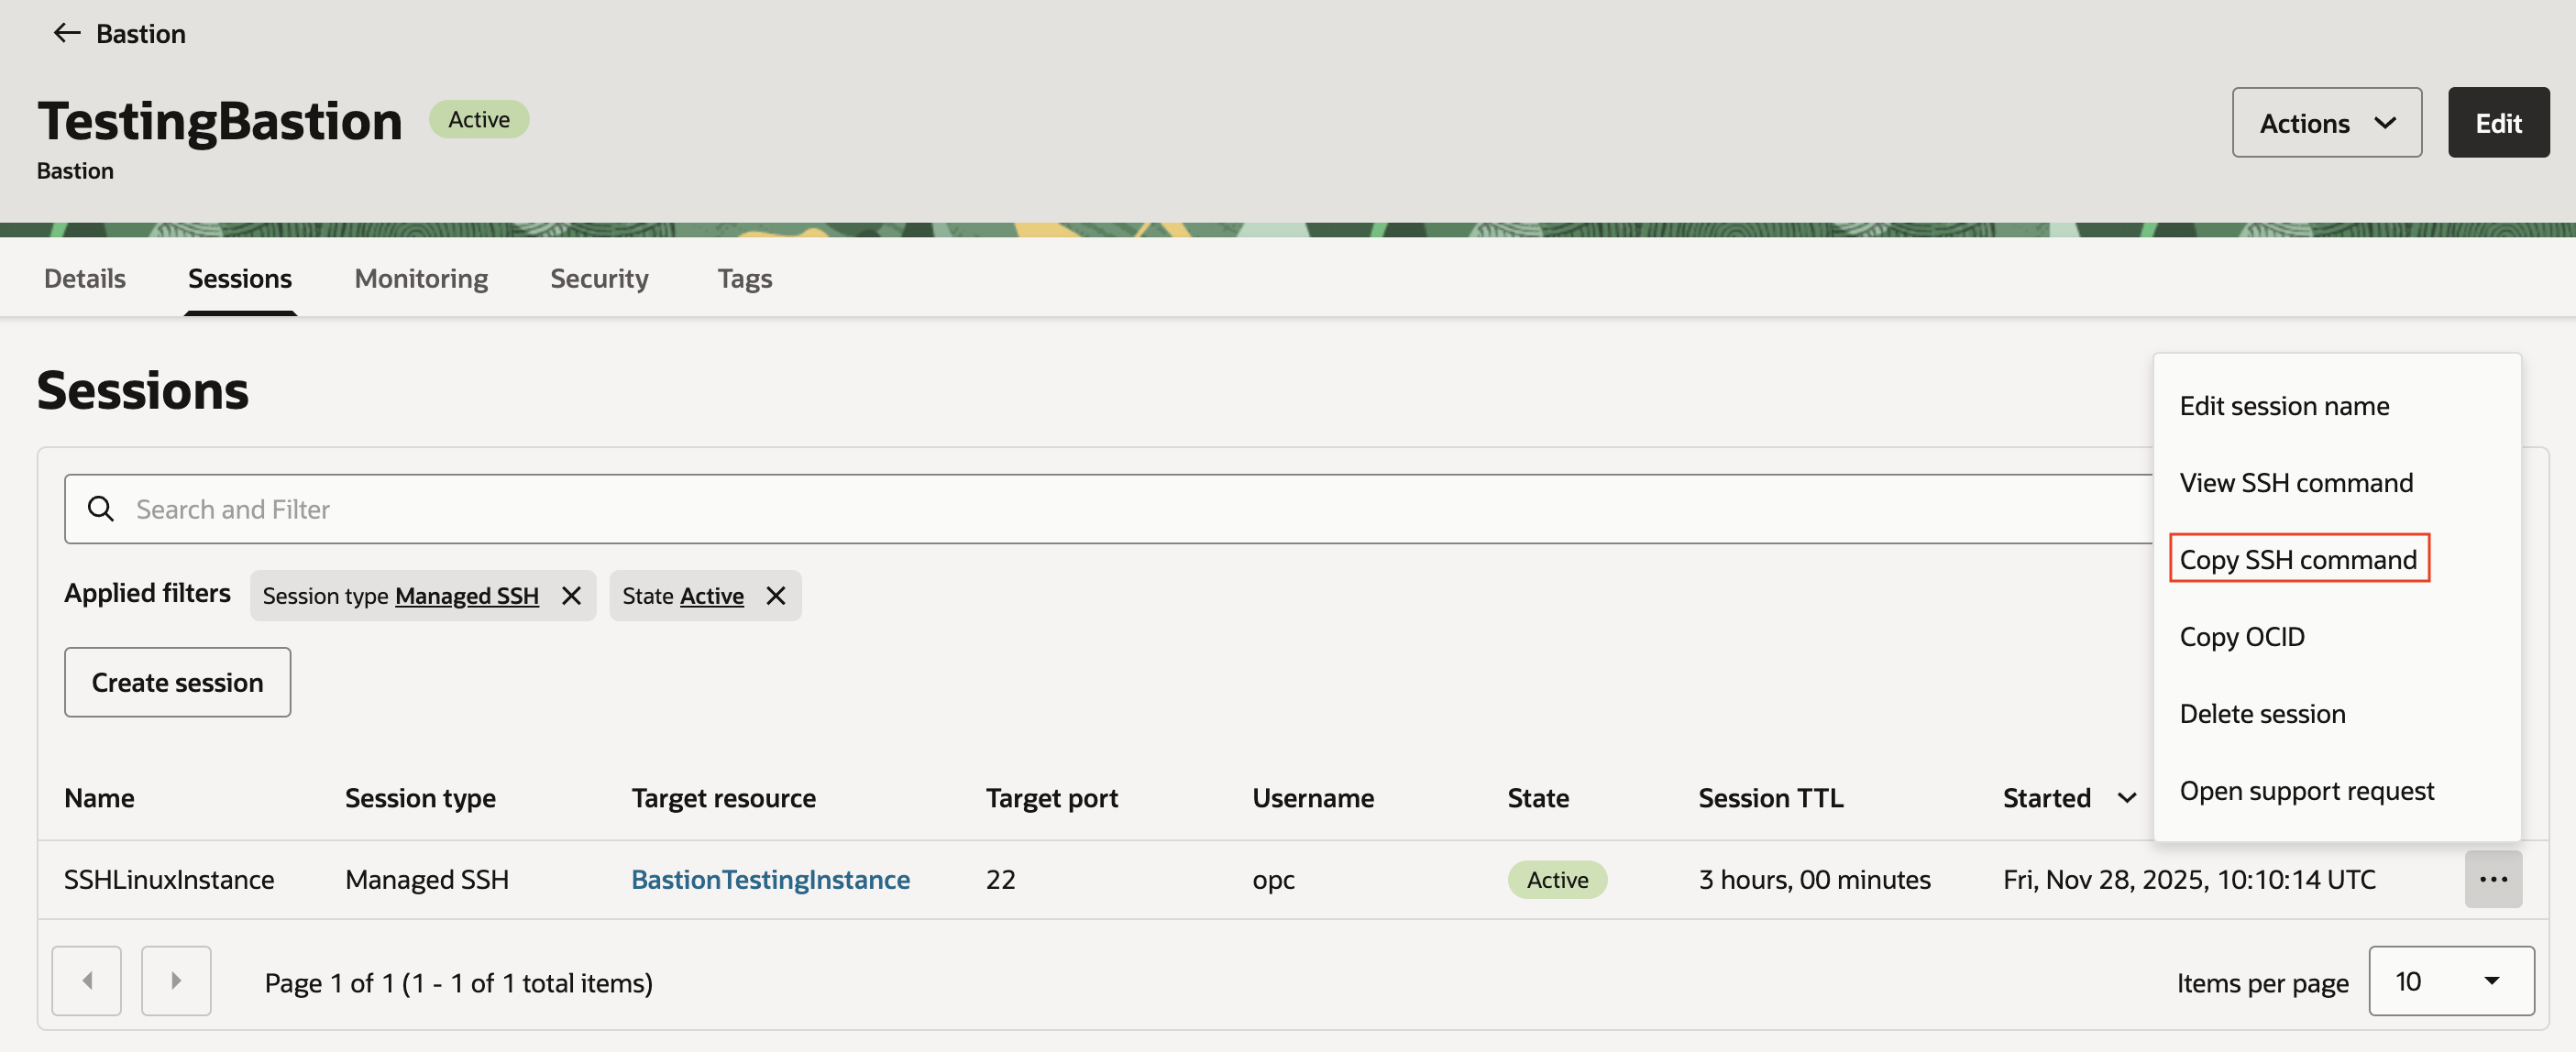The height and width of the screenshot is (1052, 2576).
Task: Click the search magnifier icon
Action: pos(100,509)
